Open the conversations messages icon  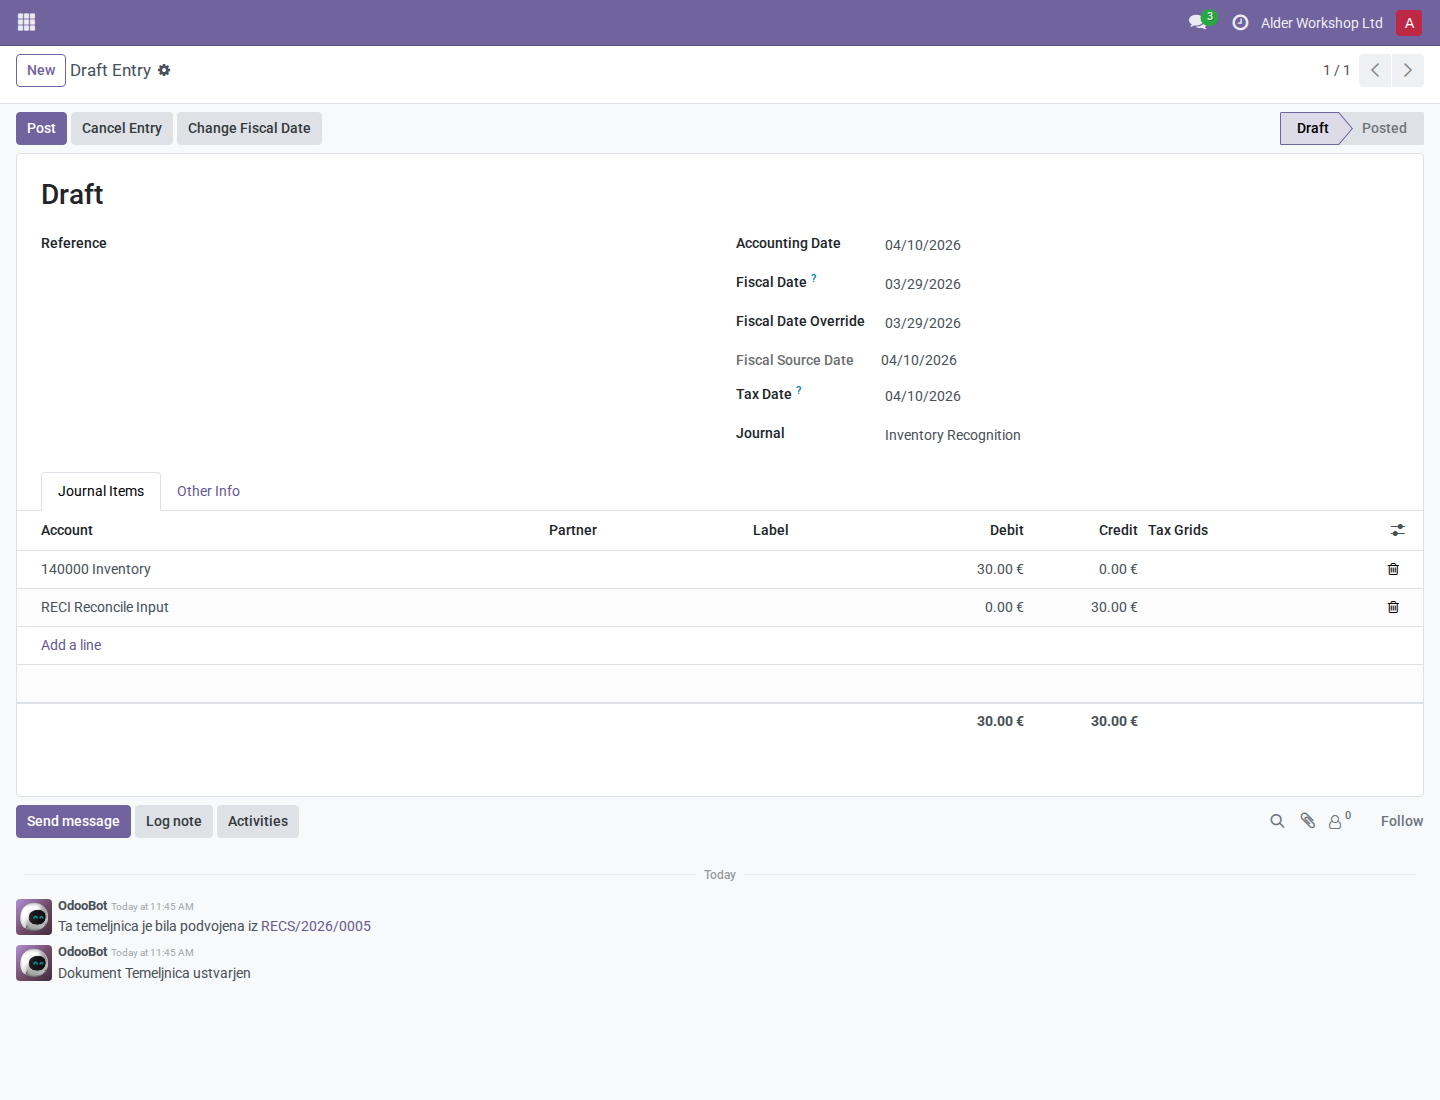point(1198,22)
